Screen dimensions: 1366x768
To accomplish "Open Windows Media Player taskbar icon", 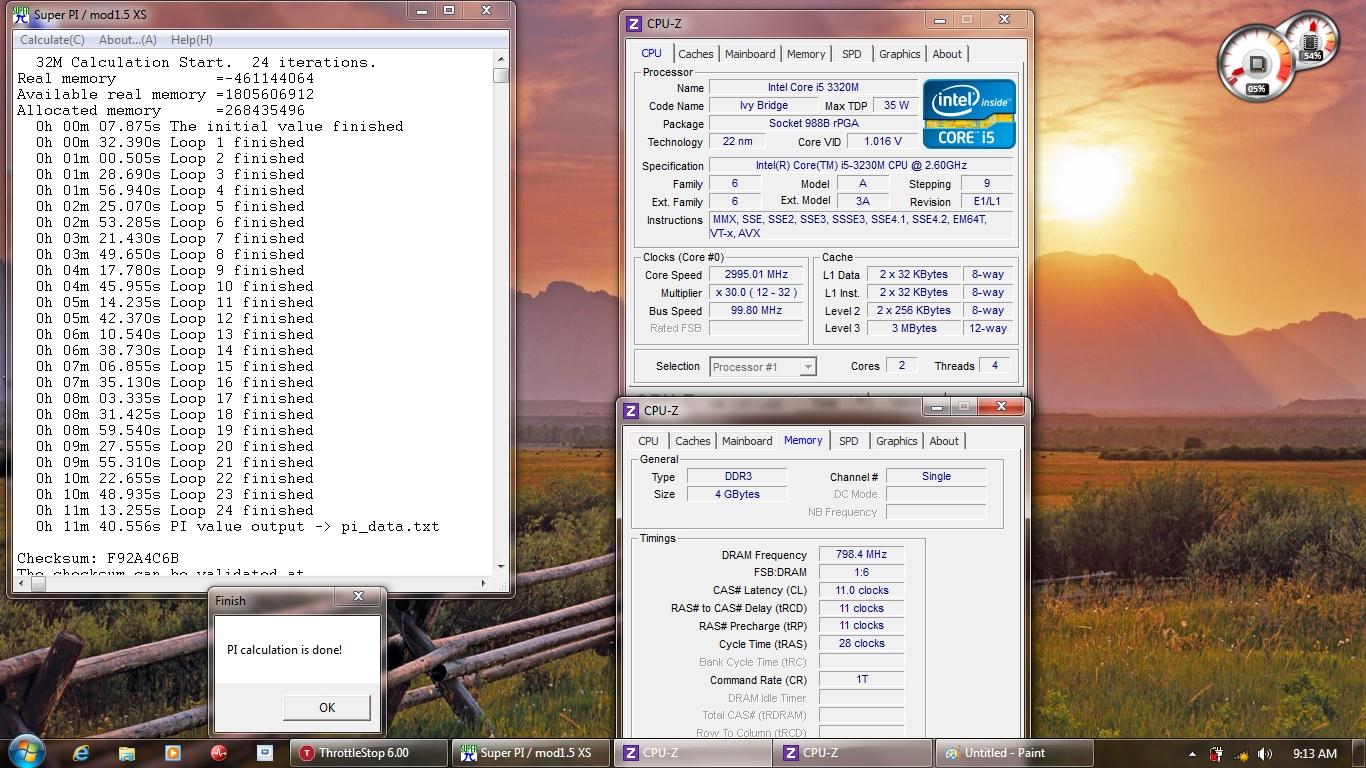I will [172, 753].
